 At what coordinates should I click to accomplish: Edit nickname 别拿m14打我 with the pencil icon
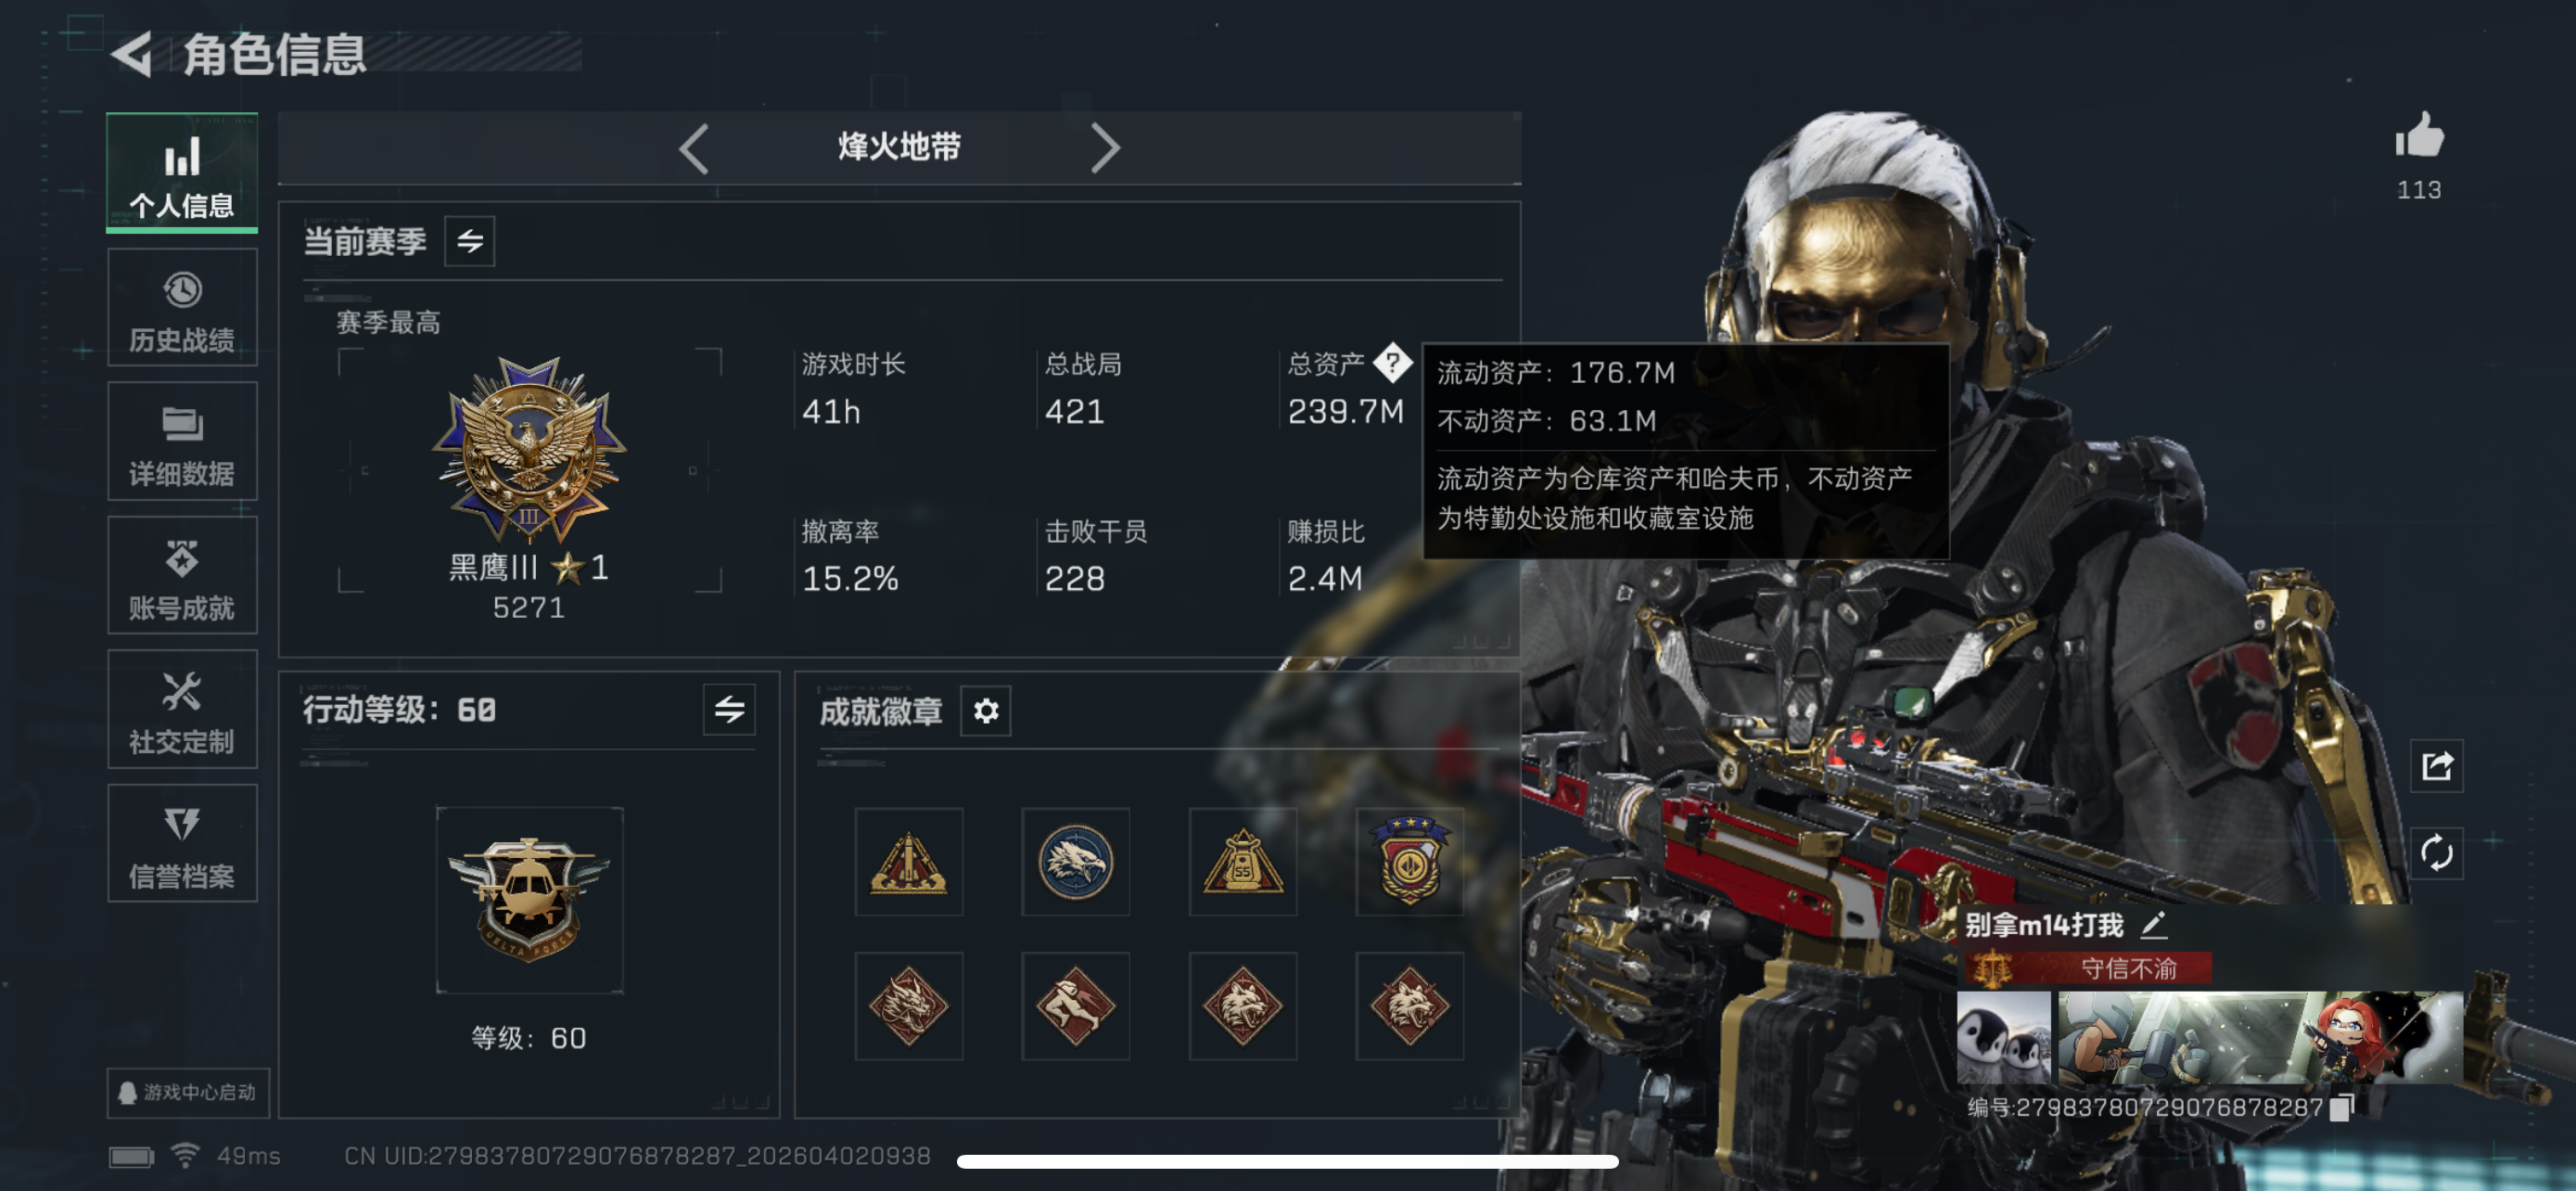[x=2154, y=925]
